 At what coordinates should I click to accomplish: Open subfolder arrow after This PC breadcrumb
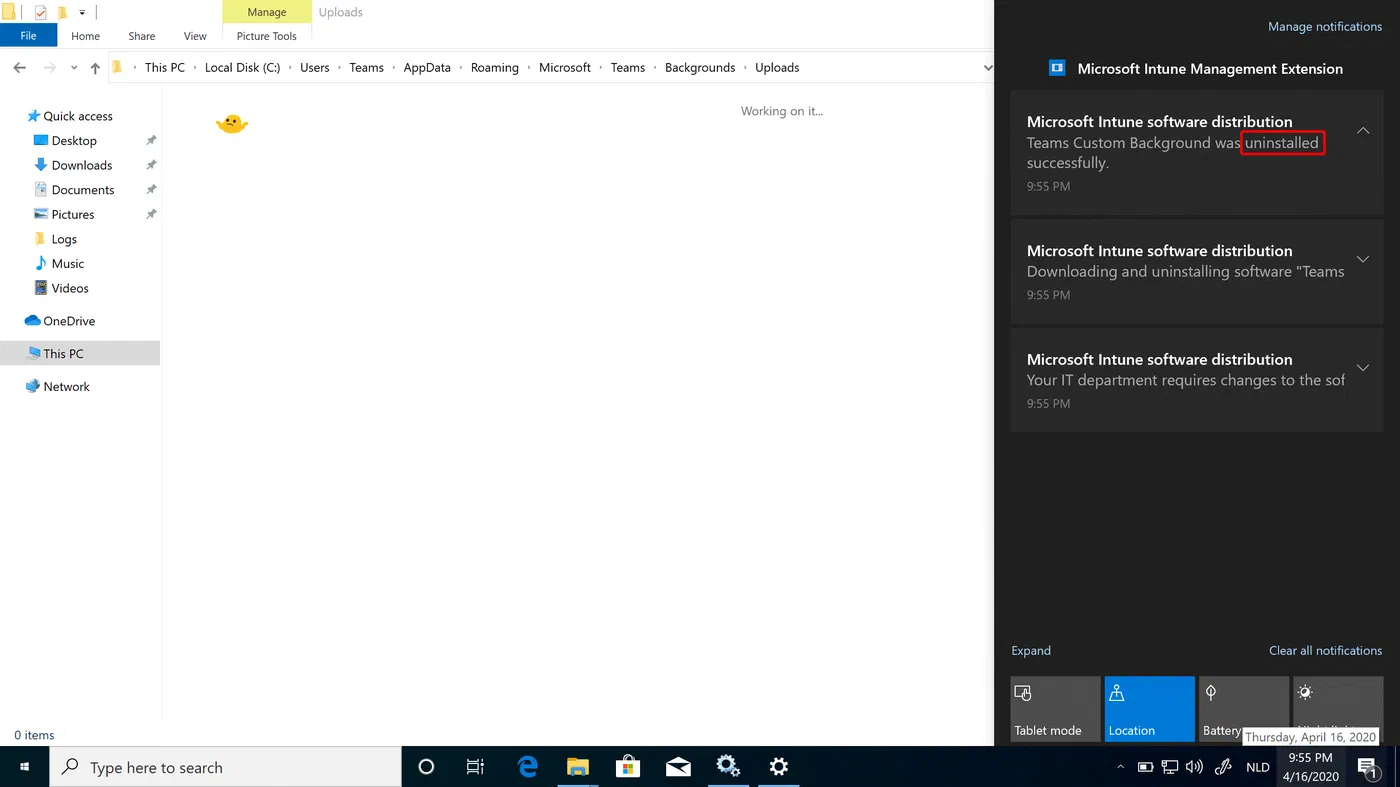[195, 68]
